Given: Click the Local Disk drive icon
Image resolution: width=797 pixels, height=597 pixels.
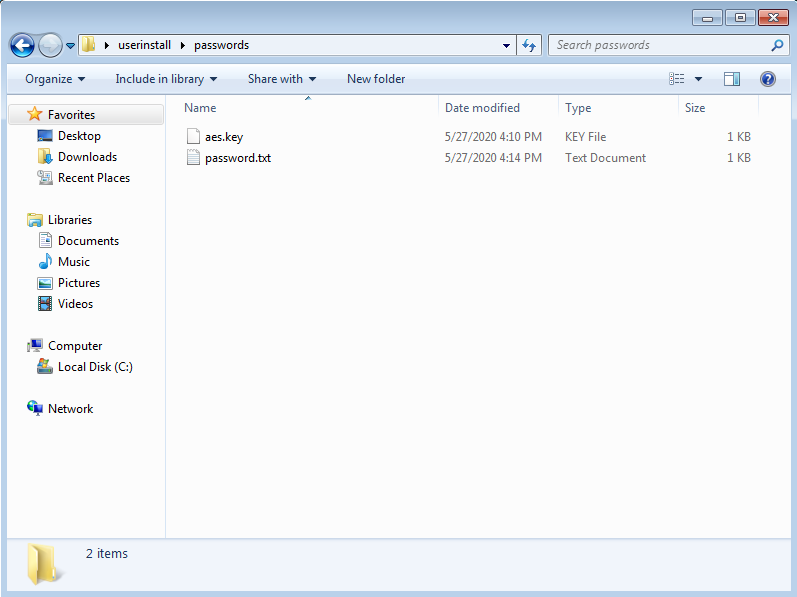Looking at the screenshot, I should [45, 366].
